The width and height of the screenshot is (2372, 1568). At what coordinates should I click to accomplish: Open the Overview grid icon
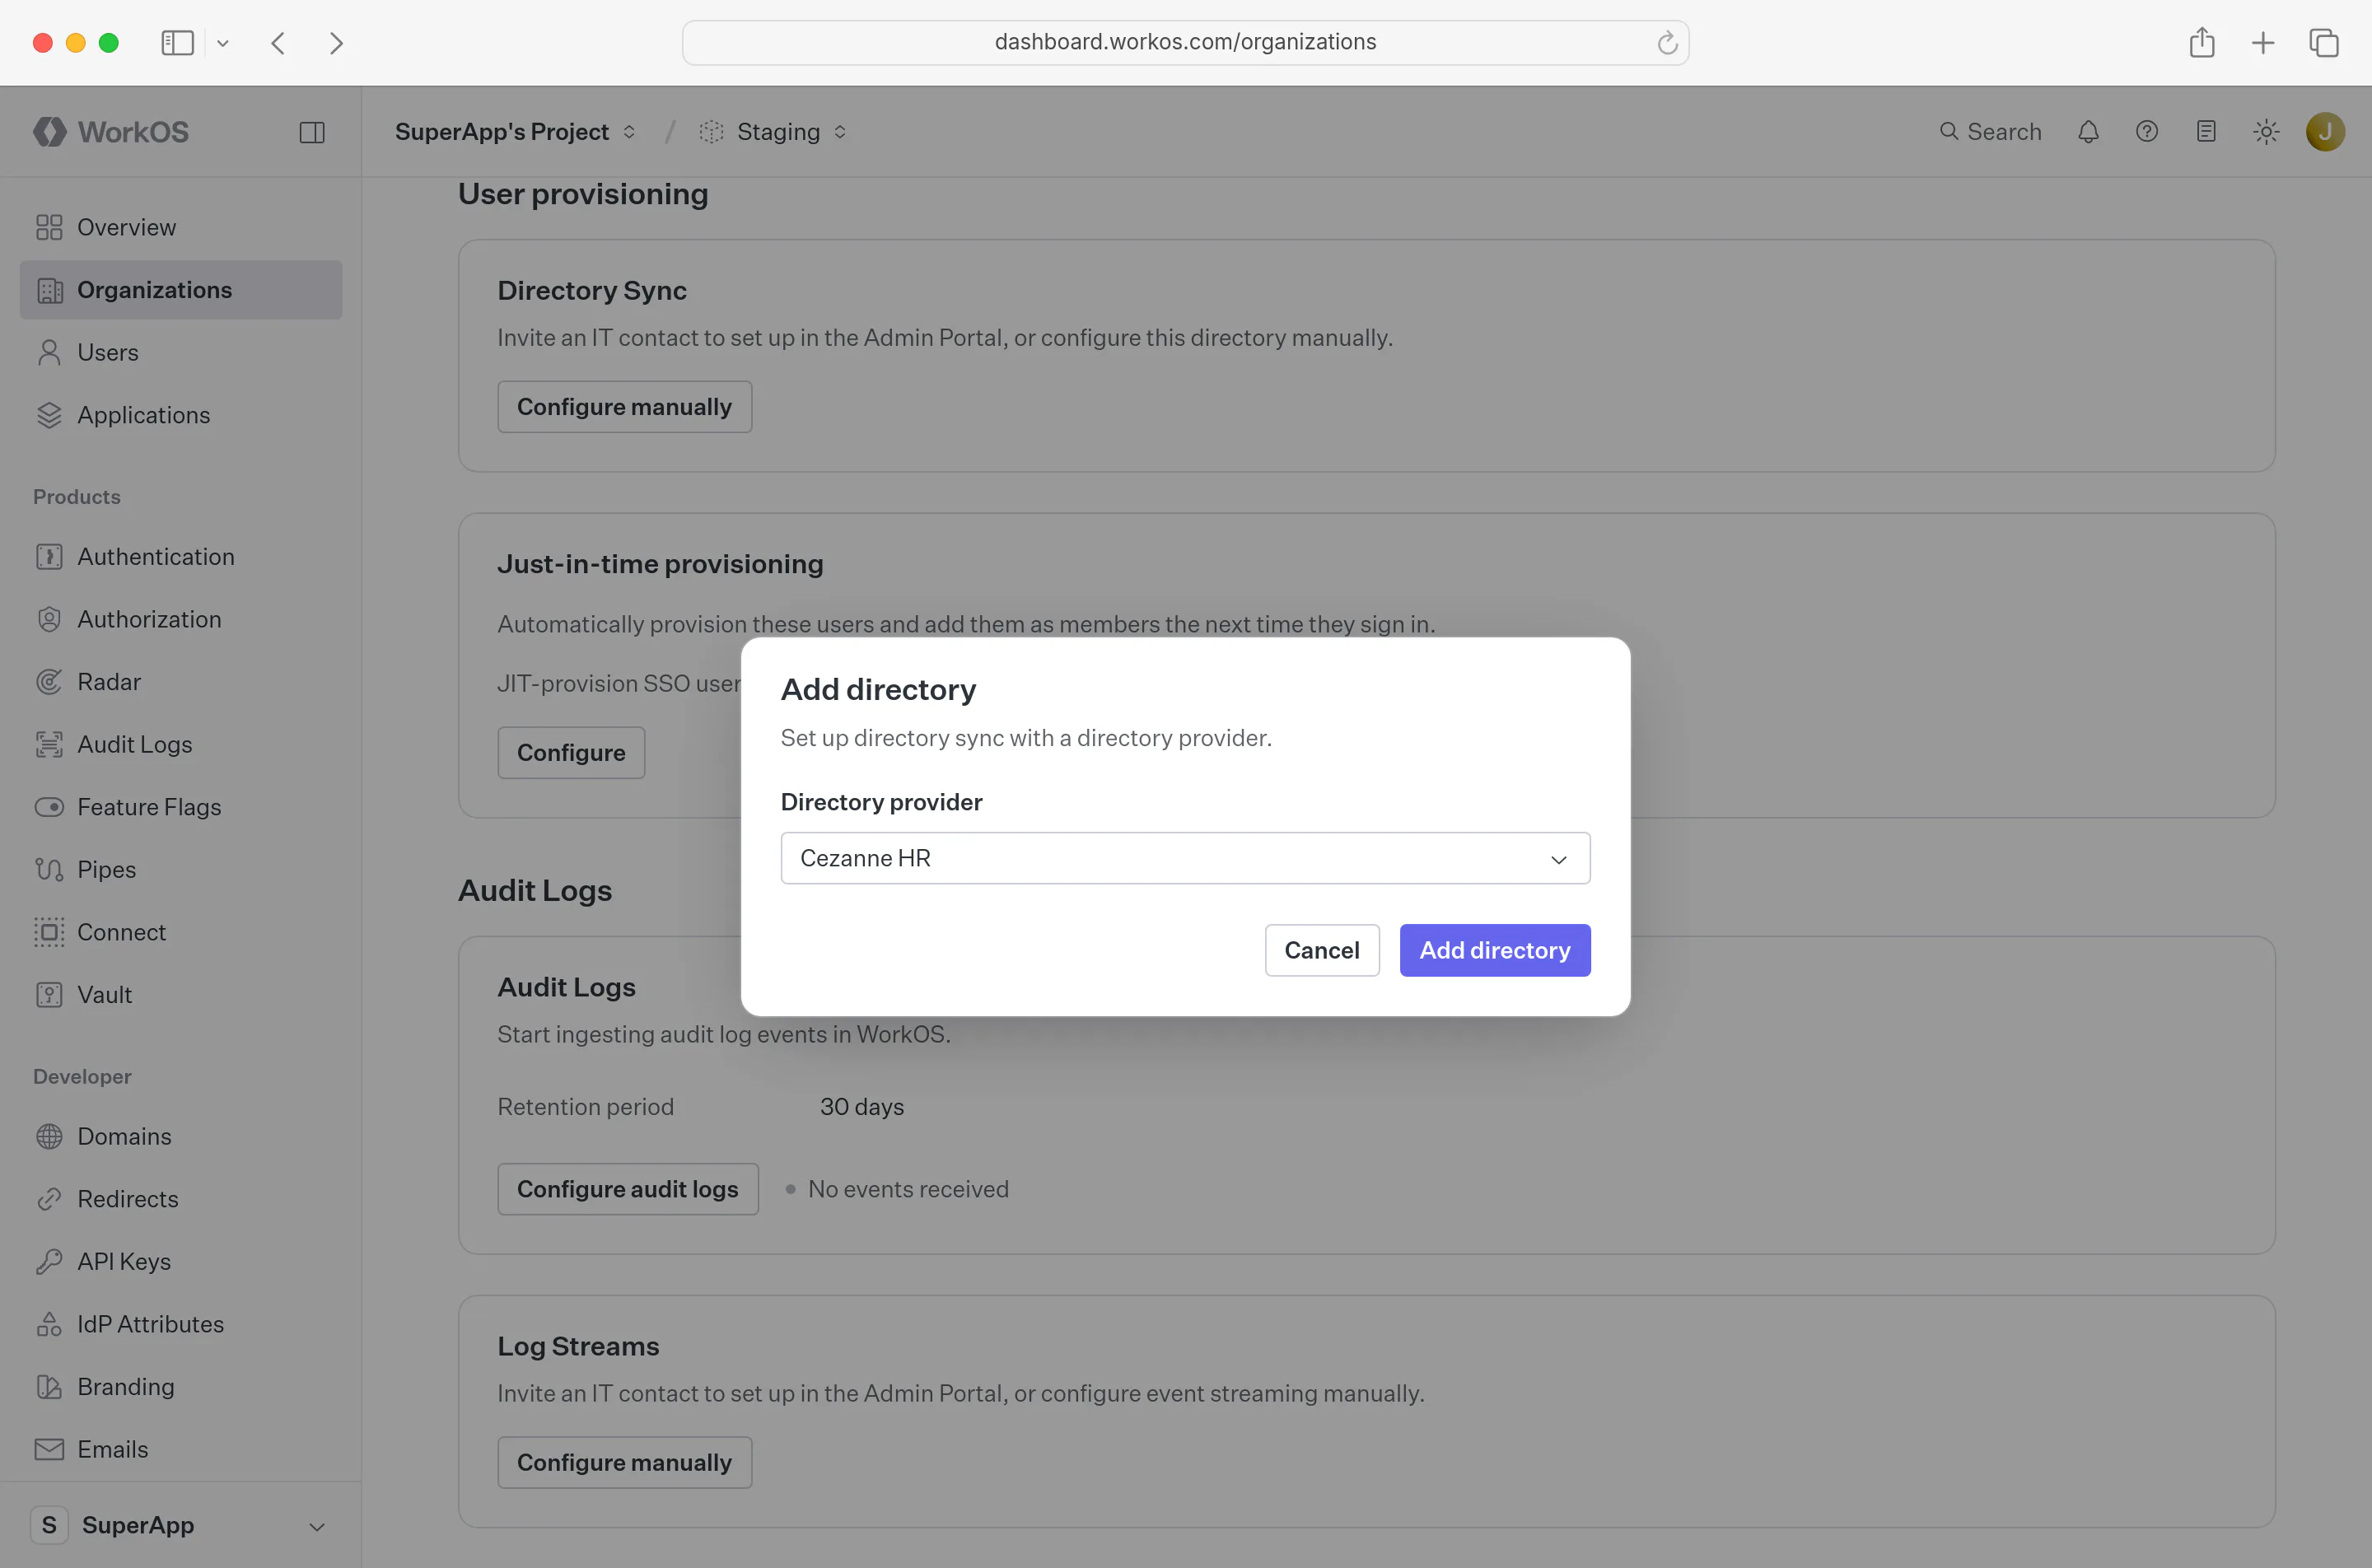point(49,227)
